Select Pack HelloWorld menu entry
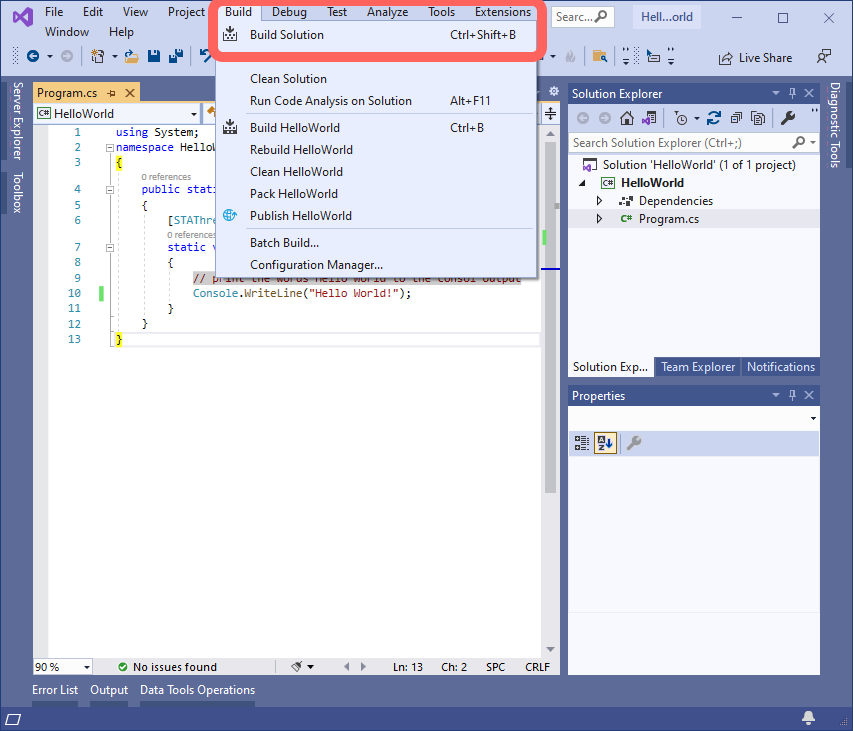This screenshot has width=853, height=731. click(376, 194)
